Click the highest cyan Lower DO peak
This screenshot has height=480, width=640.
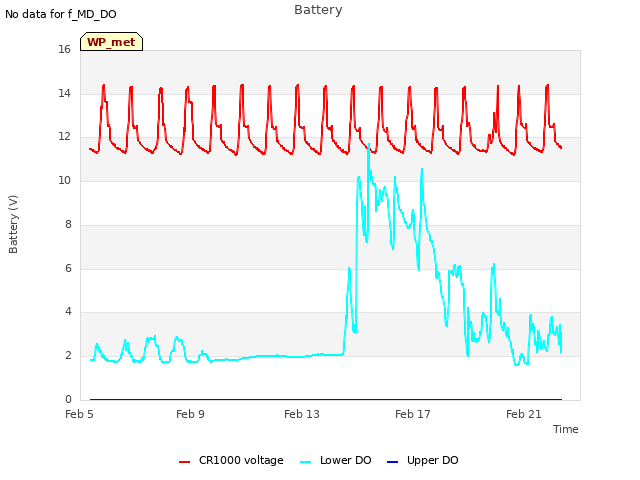pyautogui.click(x=369, y=144)
